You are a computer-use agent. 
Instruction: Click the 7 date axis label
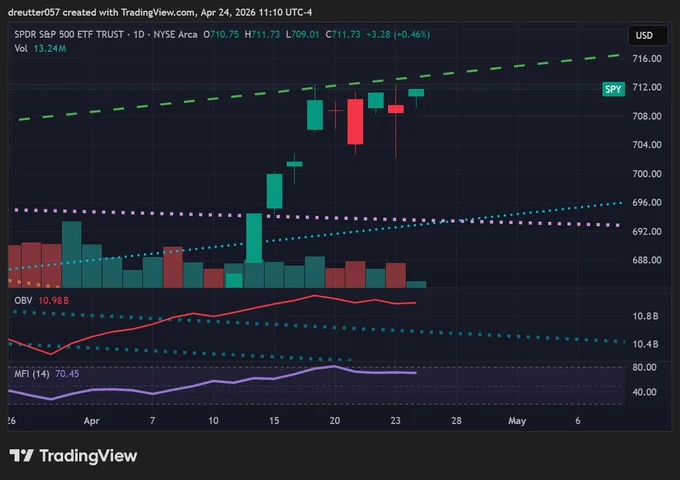pos(152,421)
